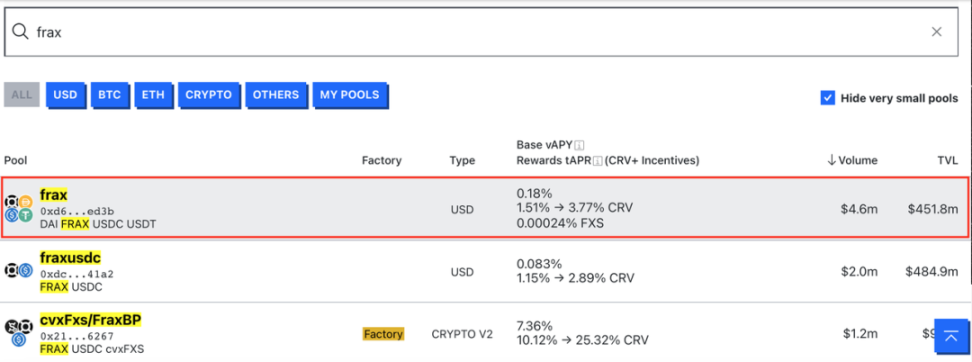Click the Factory badge on cvxFxs/FraxBP
The width and height of the screenshot is (972, 362).
[x=383, y=334]
